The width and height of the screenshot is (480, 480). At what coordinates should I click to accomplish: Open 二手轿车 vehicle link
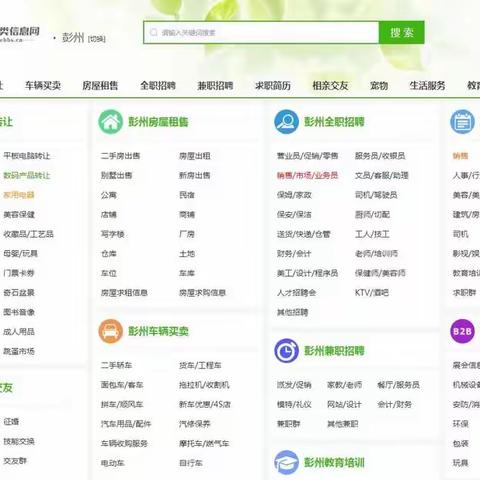pyautogui.click(x=116, y=365)
